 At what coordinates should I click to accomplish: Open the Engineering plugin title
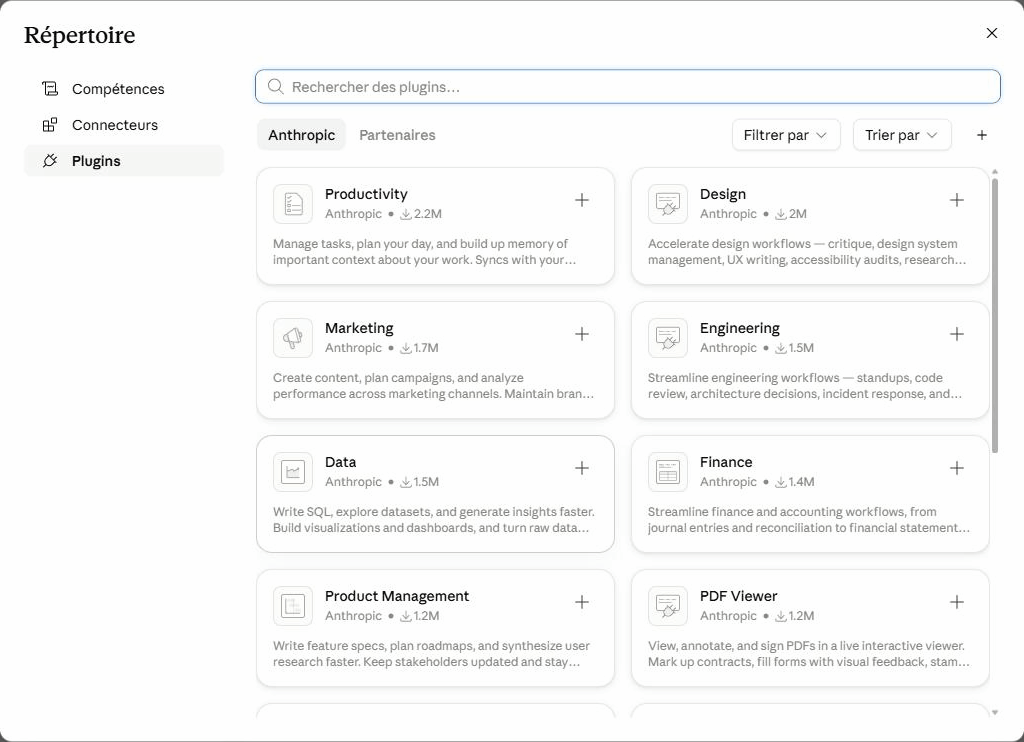tap(739, 328)
